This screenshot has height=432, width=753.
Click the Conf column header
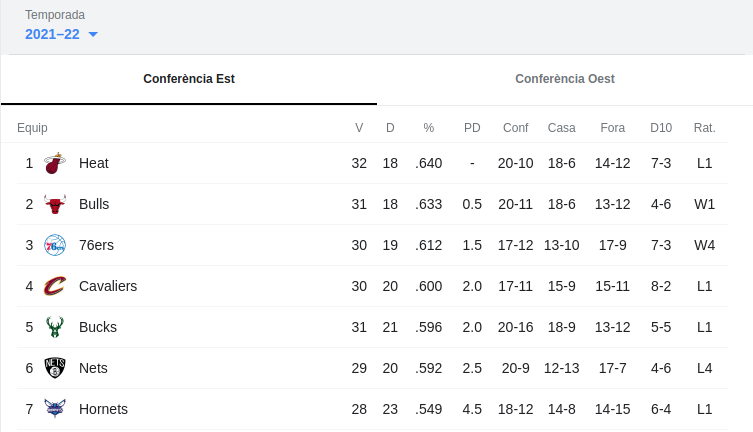pos(515,128)
